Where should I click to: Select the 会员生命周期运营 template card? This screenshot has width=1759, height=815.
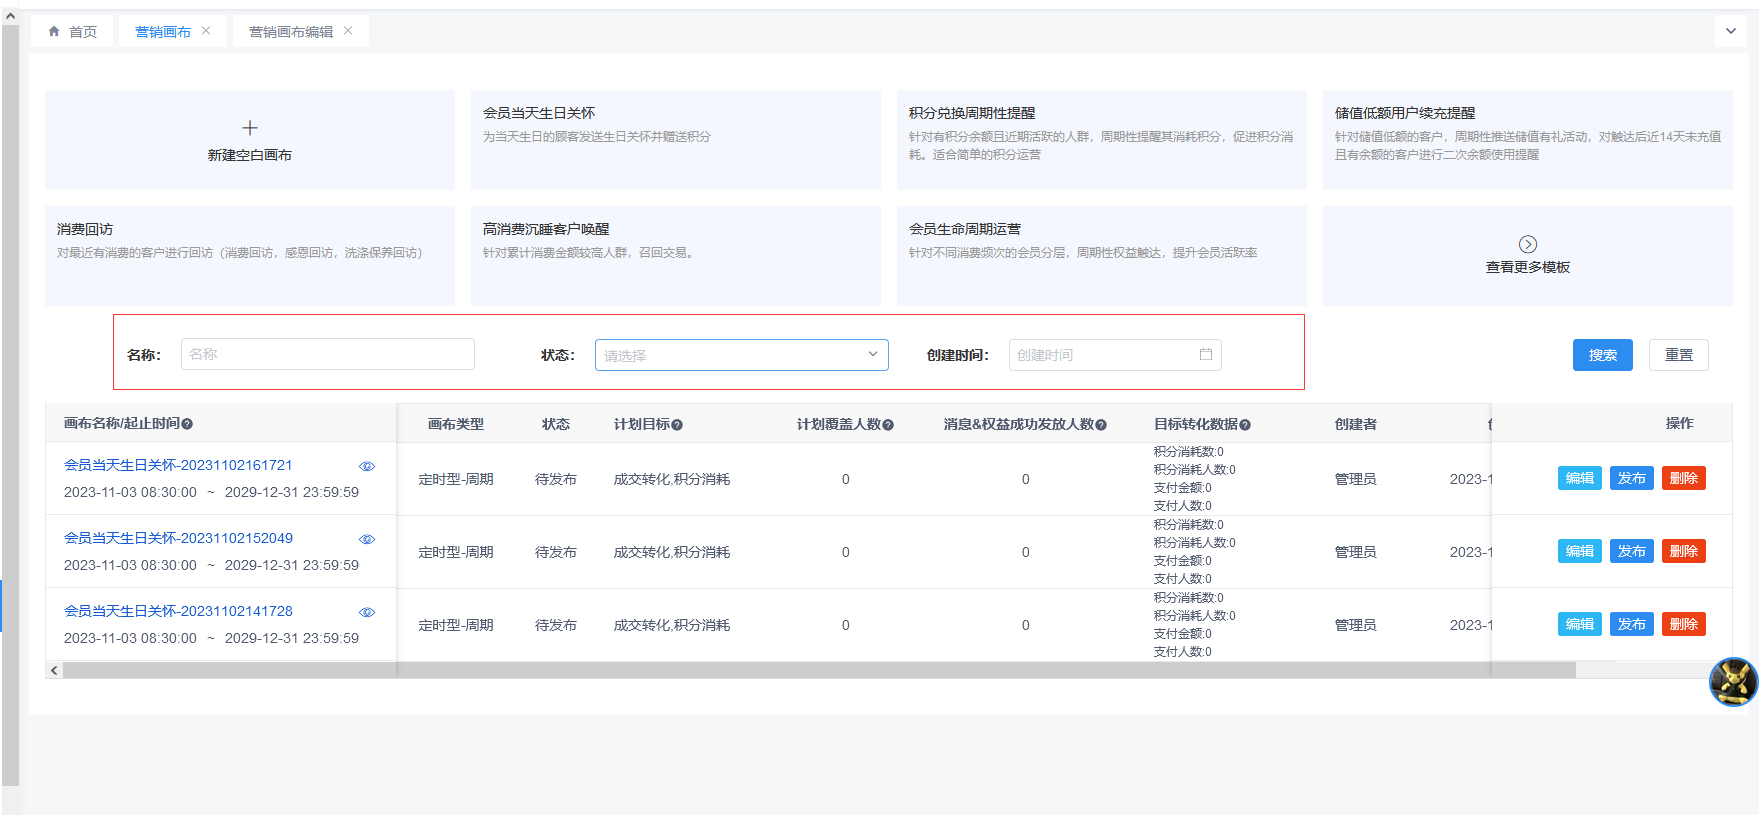coord(1102,256)
